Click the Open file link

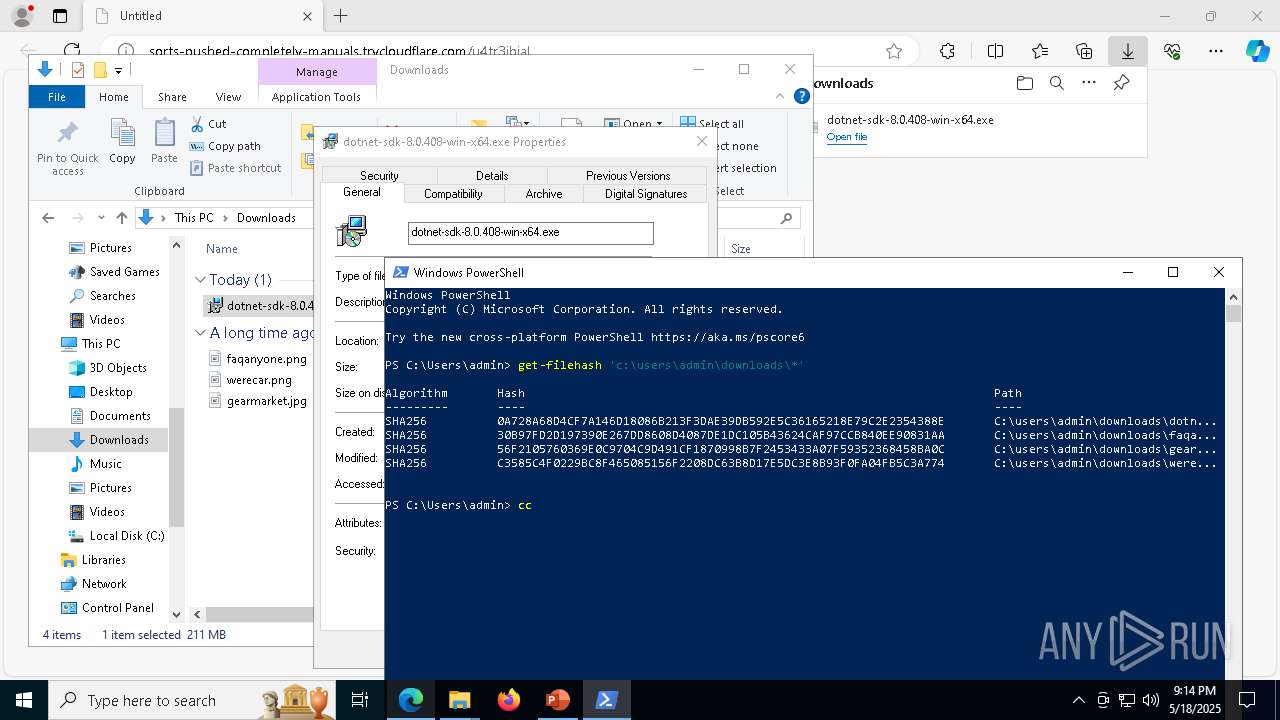click(x=847, y=137)
